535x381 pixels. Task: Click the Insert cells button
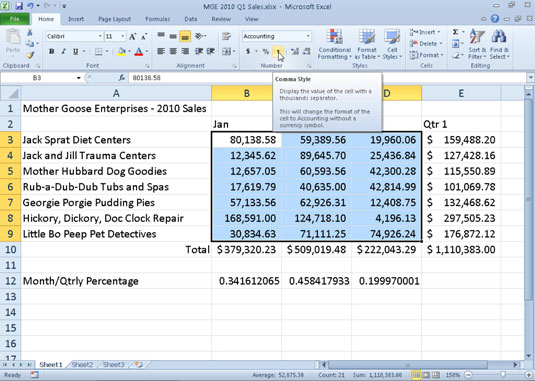point(425,32)
